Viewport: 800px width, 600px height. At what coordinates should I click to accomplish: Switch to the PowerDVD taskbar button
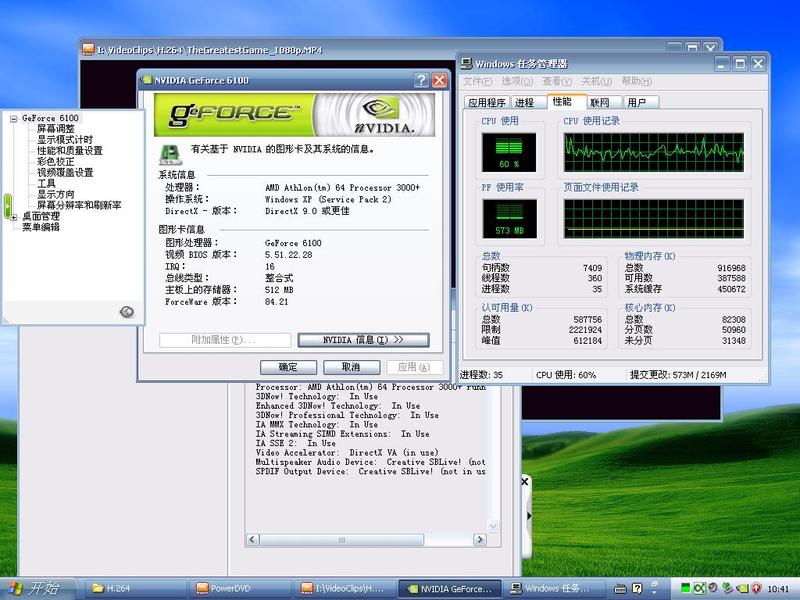240,588
